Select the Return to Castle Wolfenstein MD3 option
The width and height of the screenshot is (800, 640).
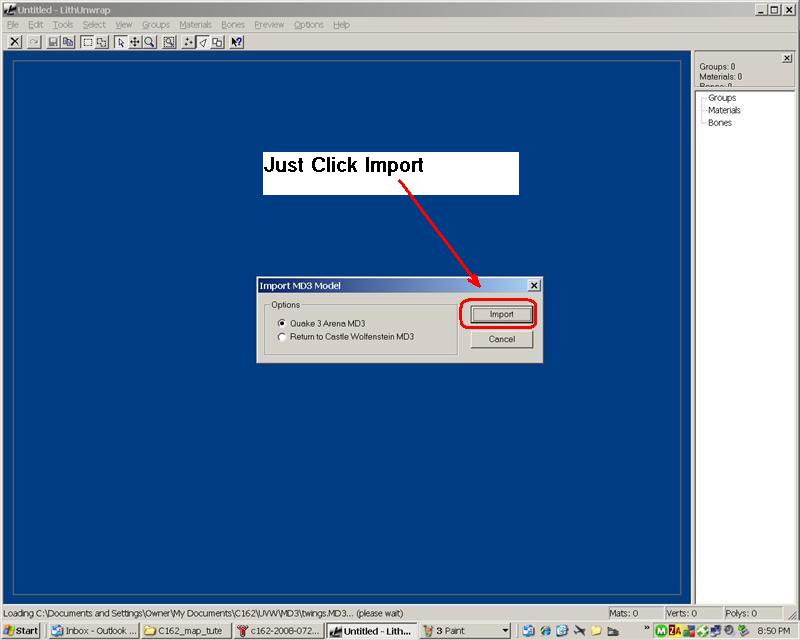[x=346, y=337]
